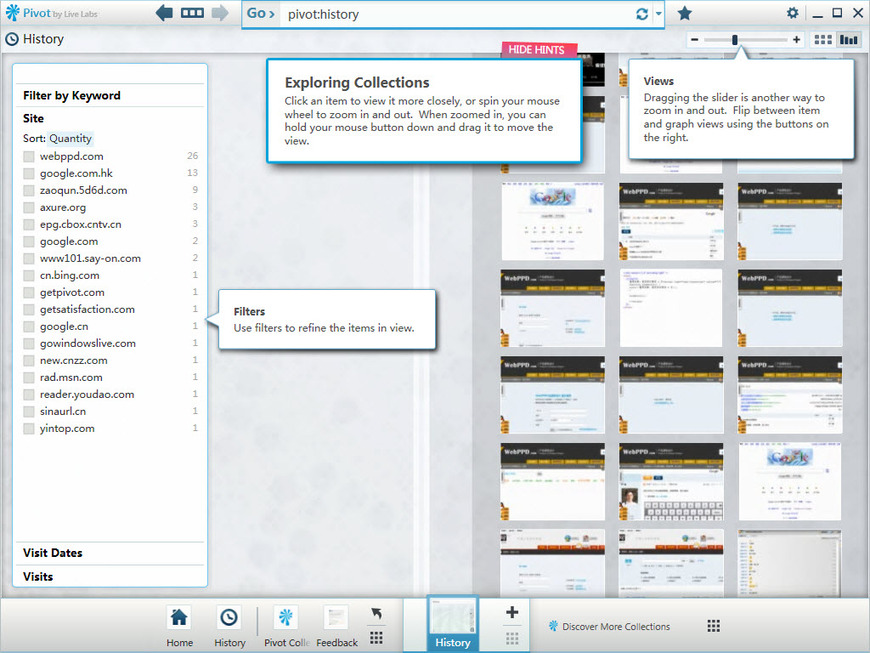Change the Sort: Quantity option
This screenshot has height=653, width=870.
tap(70, 138)
